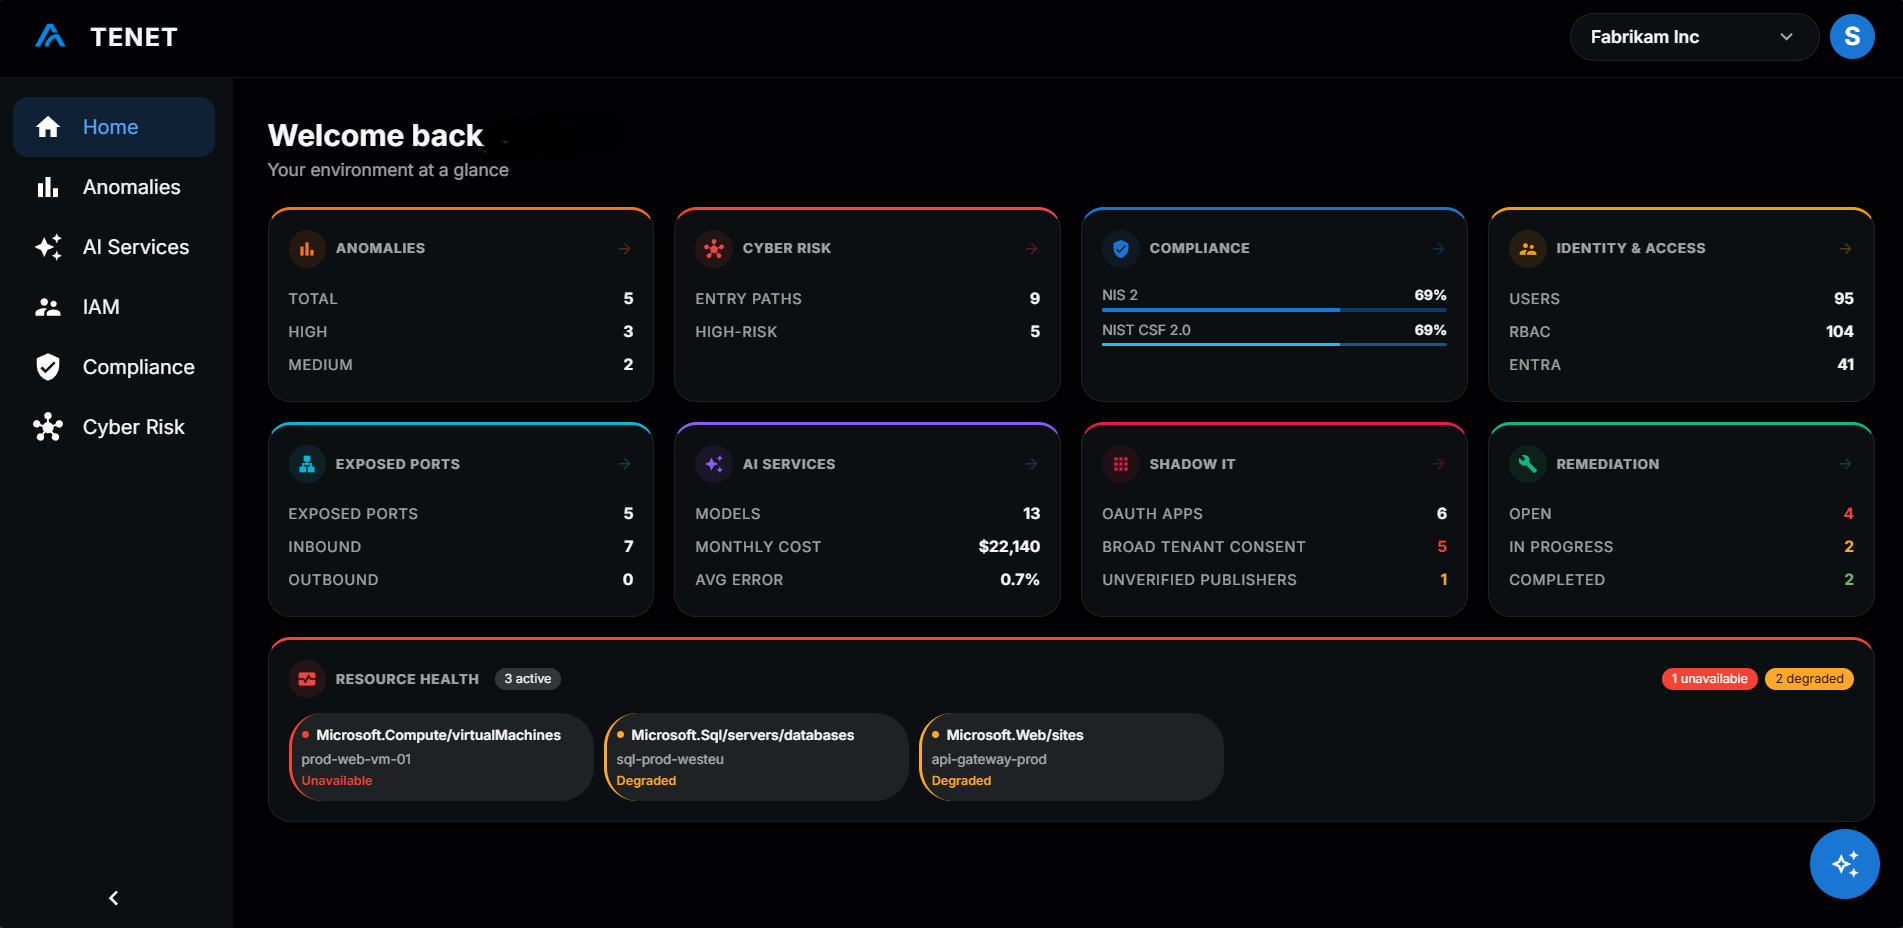Click the Shadow IT grid icon
This screenshot has height=928, width=1903.
coord(1121,464)
